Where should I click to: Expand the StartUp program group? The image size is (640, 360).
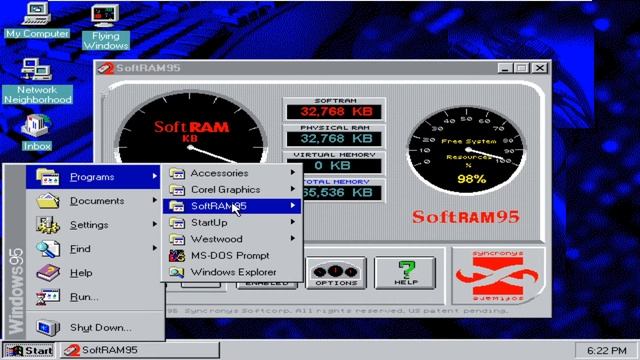click(232, 222)
